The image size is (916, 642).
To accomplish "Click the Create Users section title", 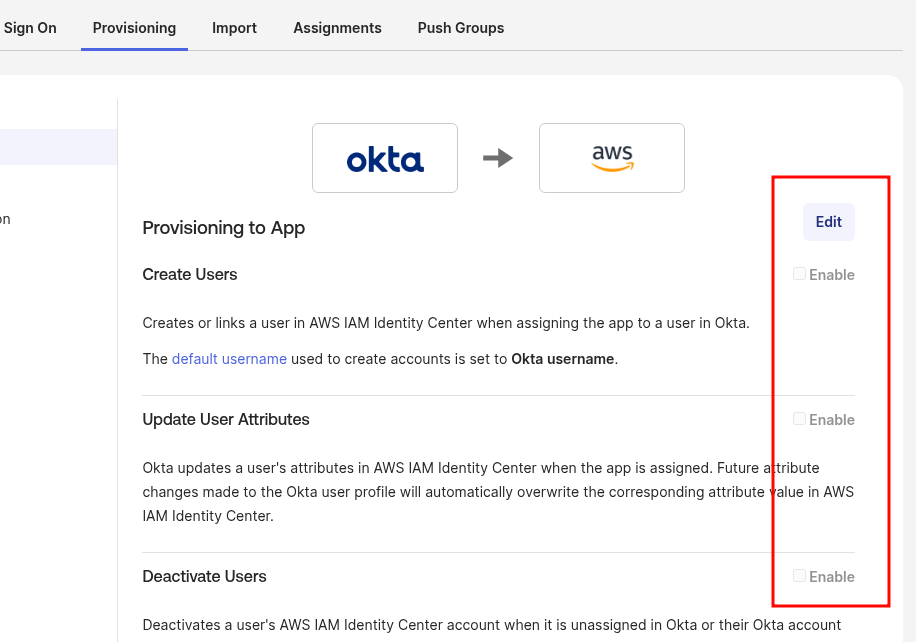I will [190, 275].
